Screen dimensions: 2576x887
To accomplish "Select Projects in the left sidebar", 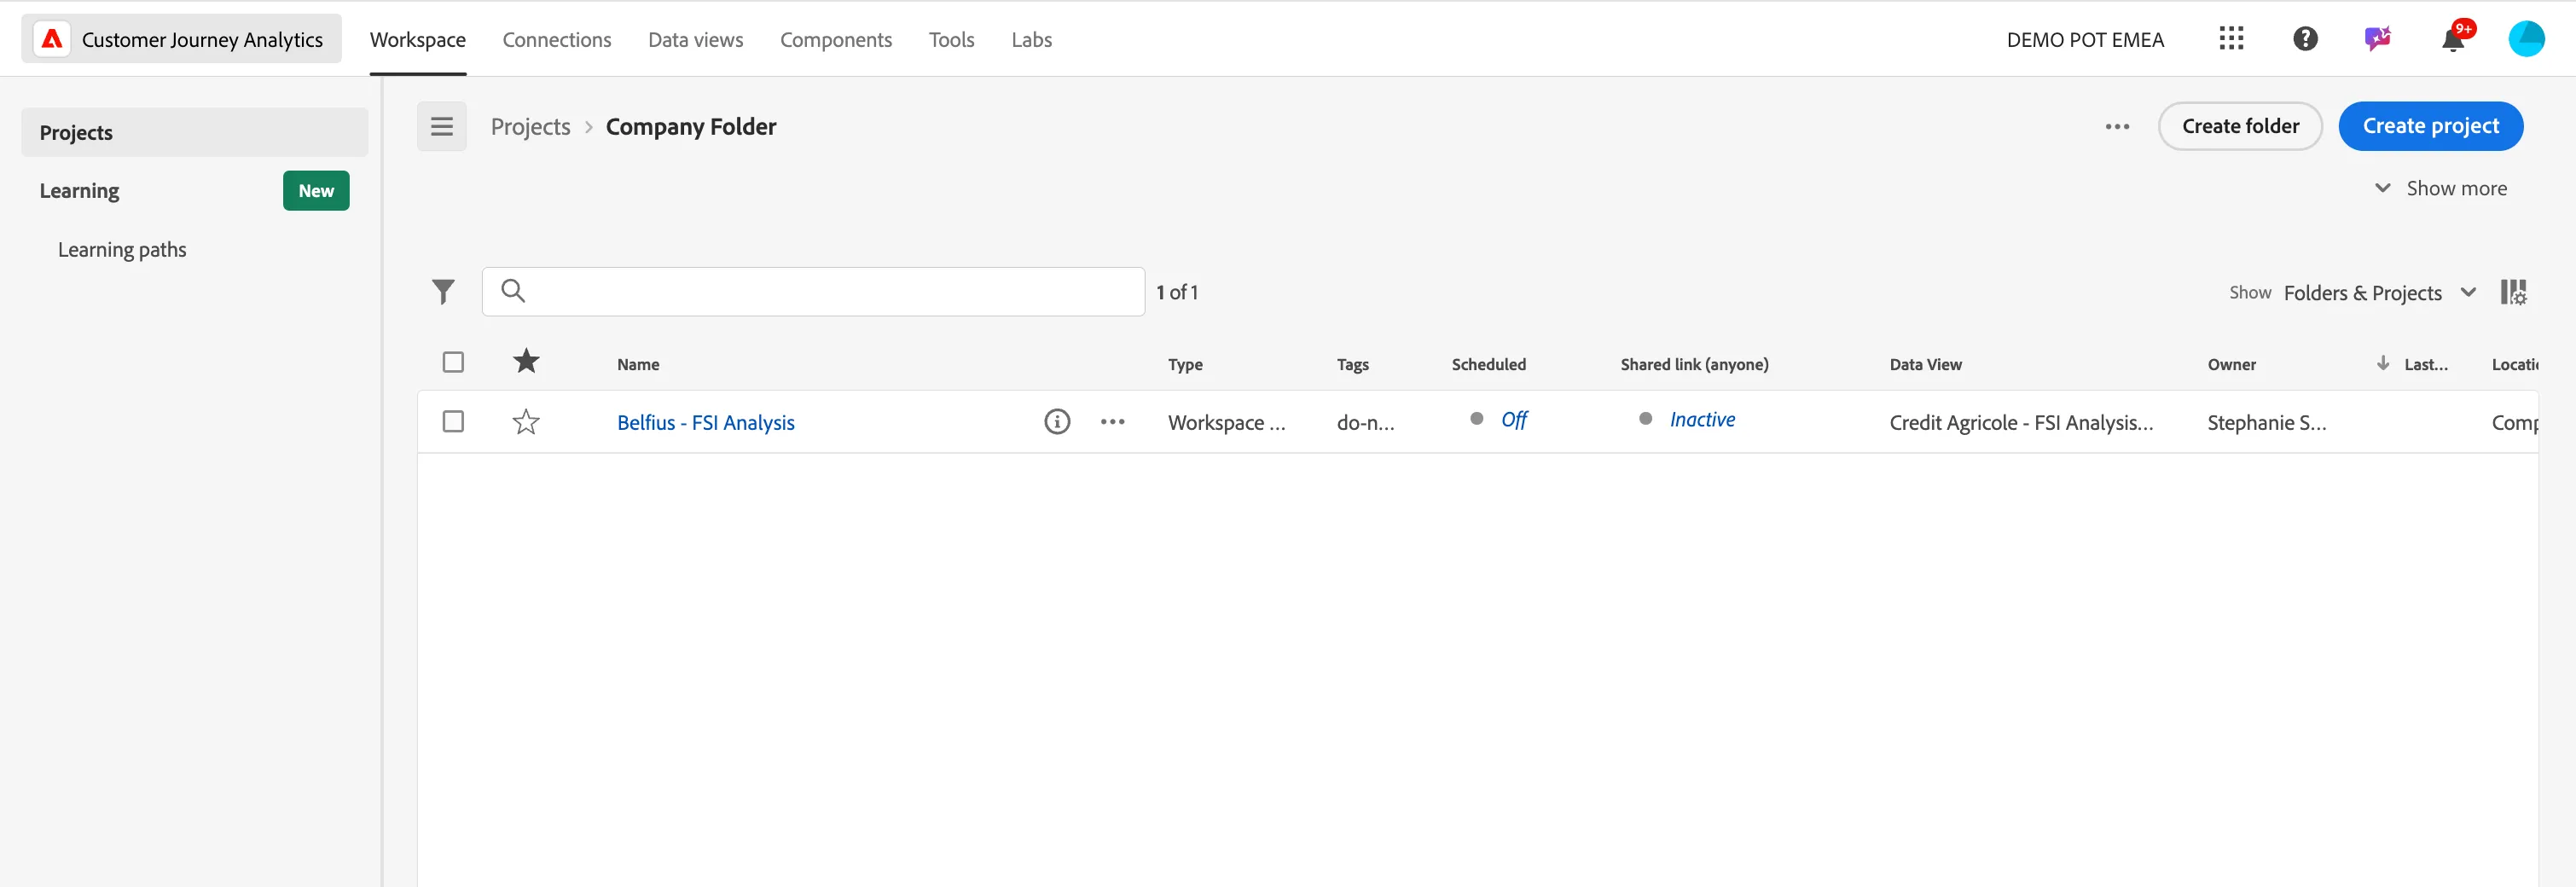I will 194,132.
